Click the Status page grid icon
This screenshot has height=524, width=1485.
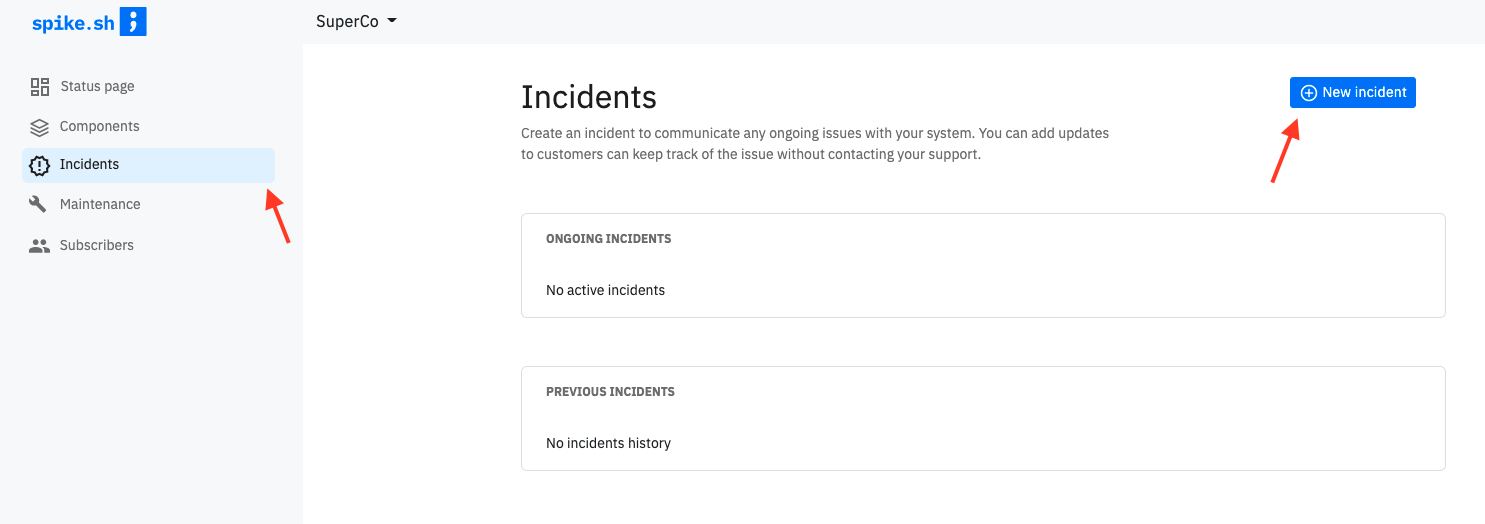tap(40, 87)
